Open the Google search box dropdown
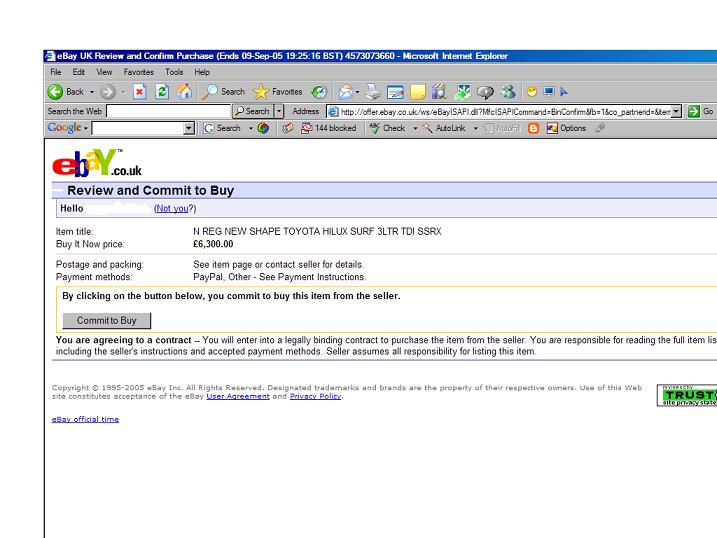This screenshot has width=717, height=538. click(189, 128)
